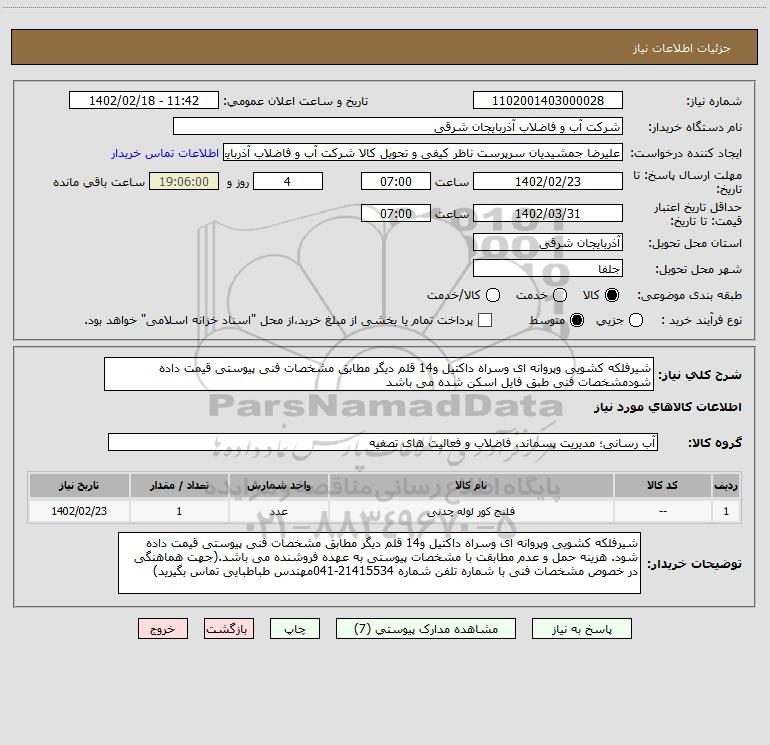Click the کد کالا column header
Image resolution: width=770 pixels, height=745 pixels.
(x=662, y=486)
